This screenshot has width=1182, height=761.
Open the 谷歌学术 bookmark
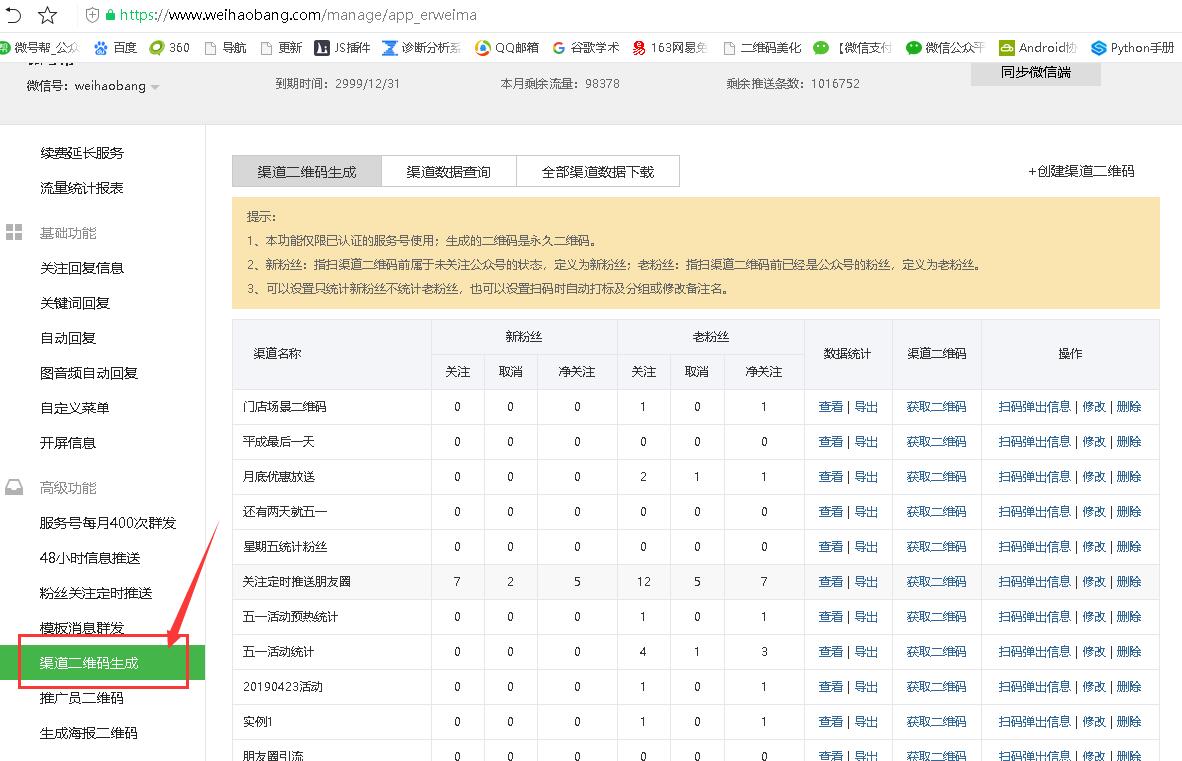(586, 47)
